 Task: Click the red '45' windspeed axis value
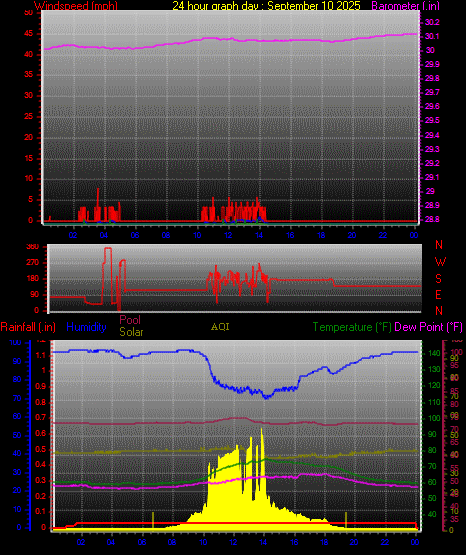[x=29, y=34]
